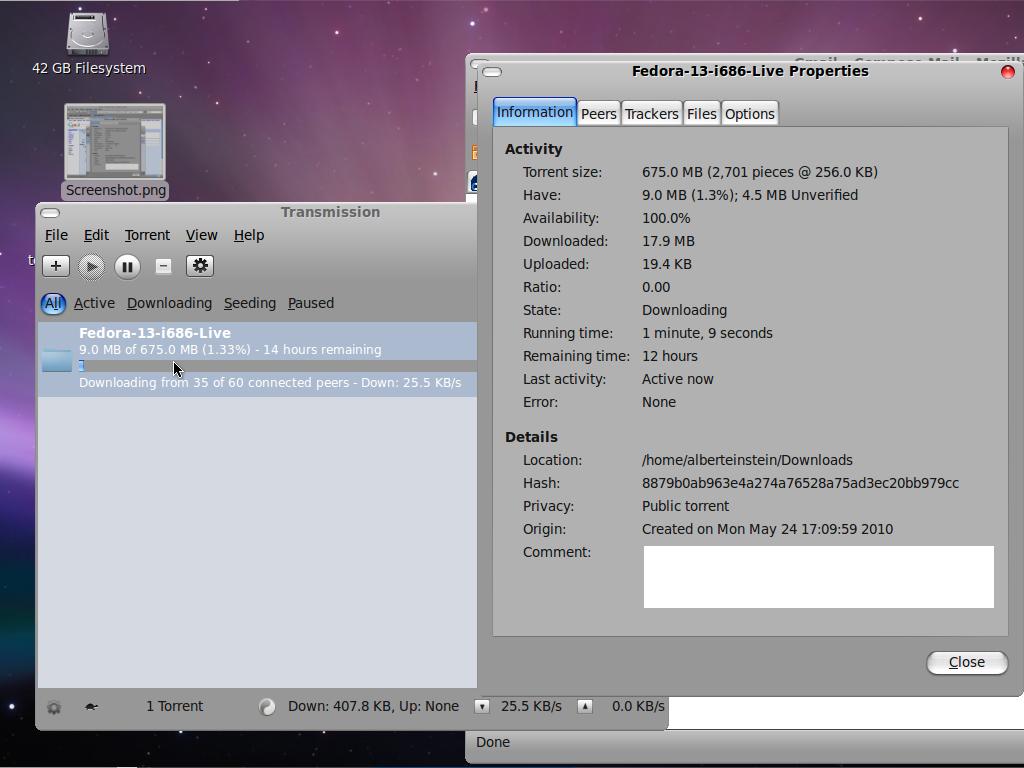Click 'Created on Mon May 24 17:09:59 2010'

(x=767, y=530)
